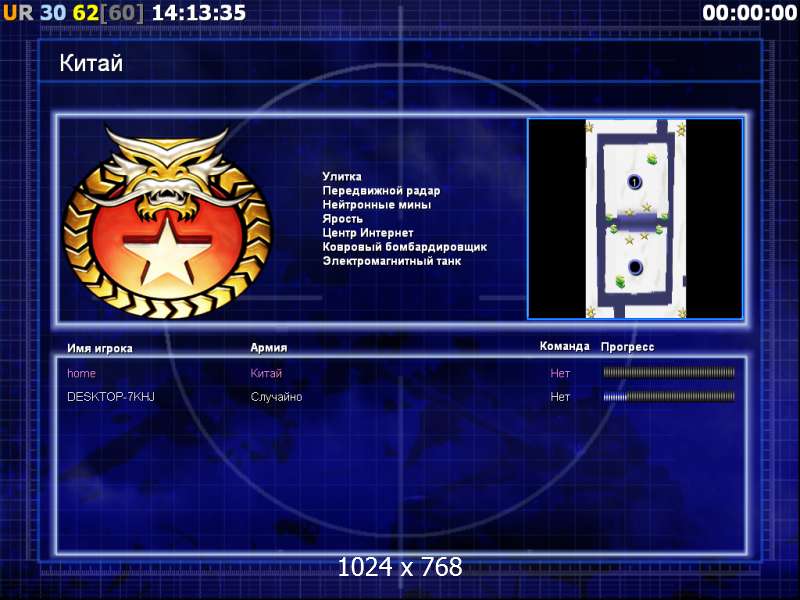Select "Ярость" in feature list
Viewport: 800px width, 600px height.
(342, 219)
